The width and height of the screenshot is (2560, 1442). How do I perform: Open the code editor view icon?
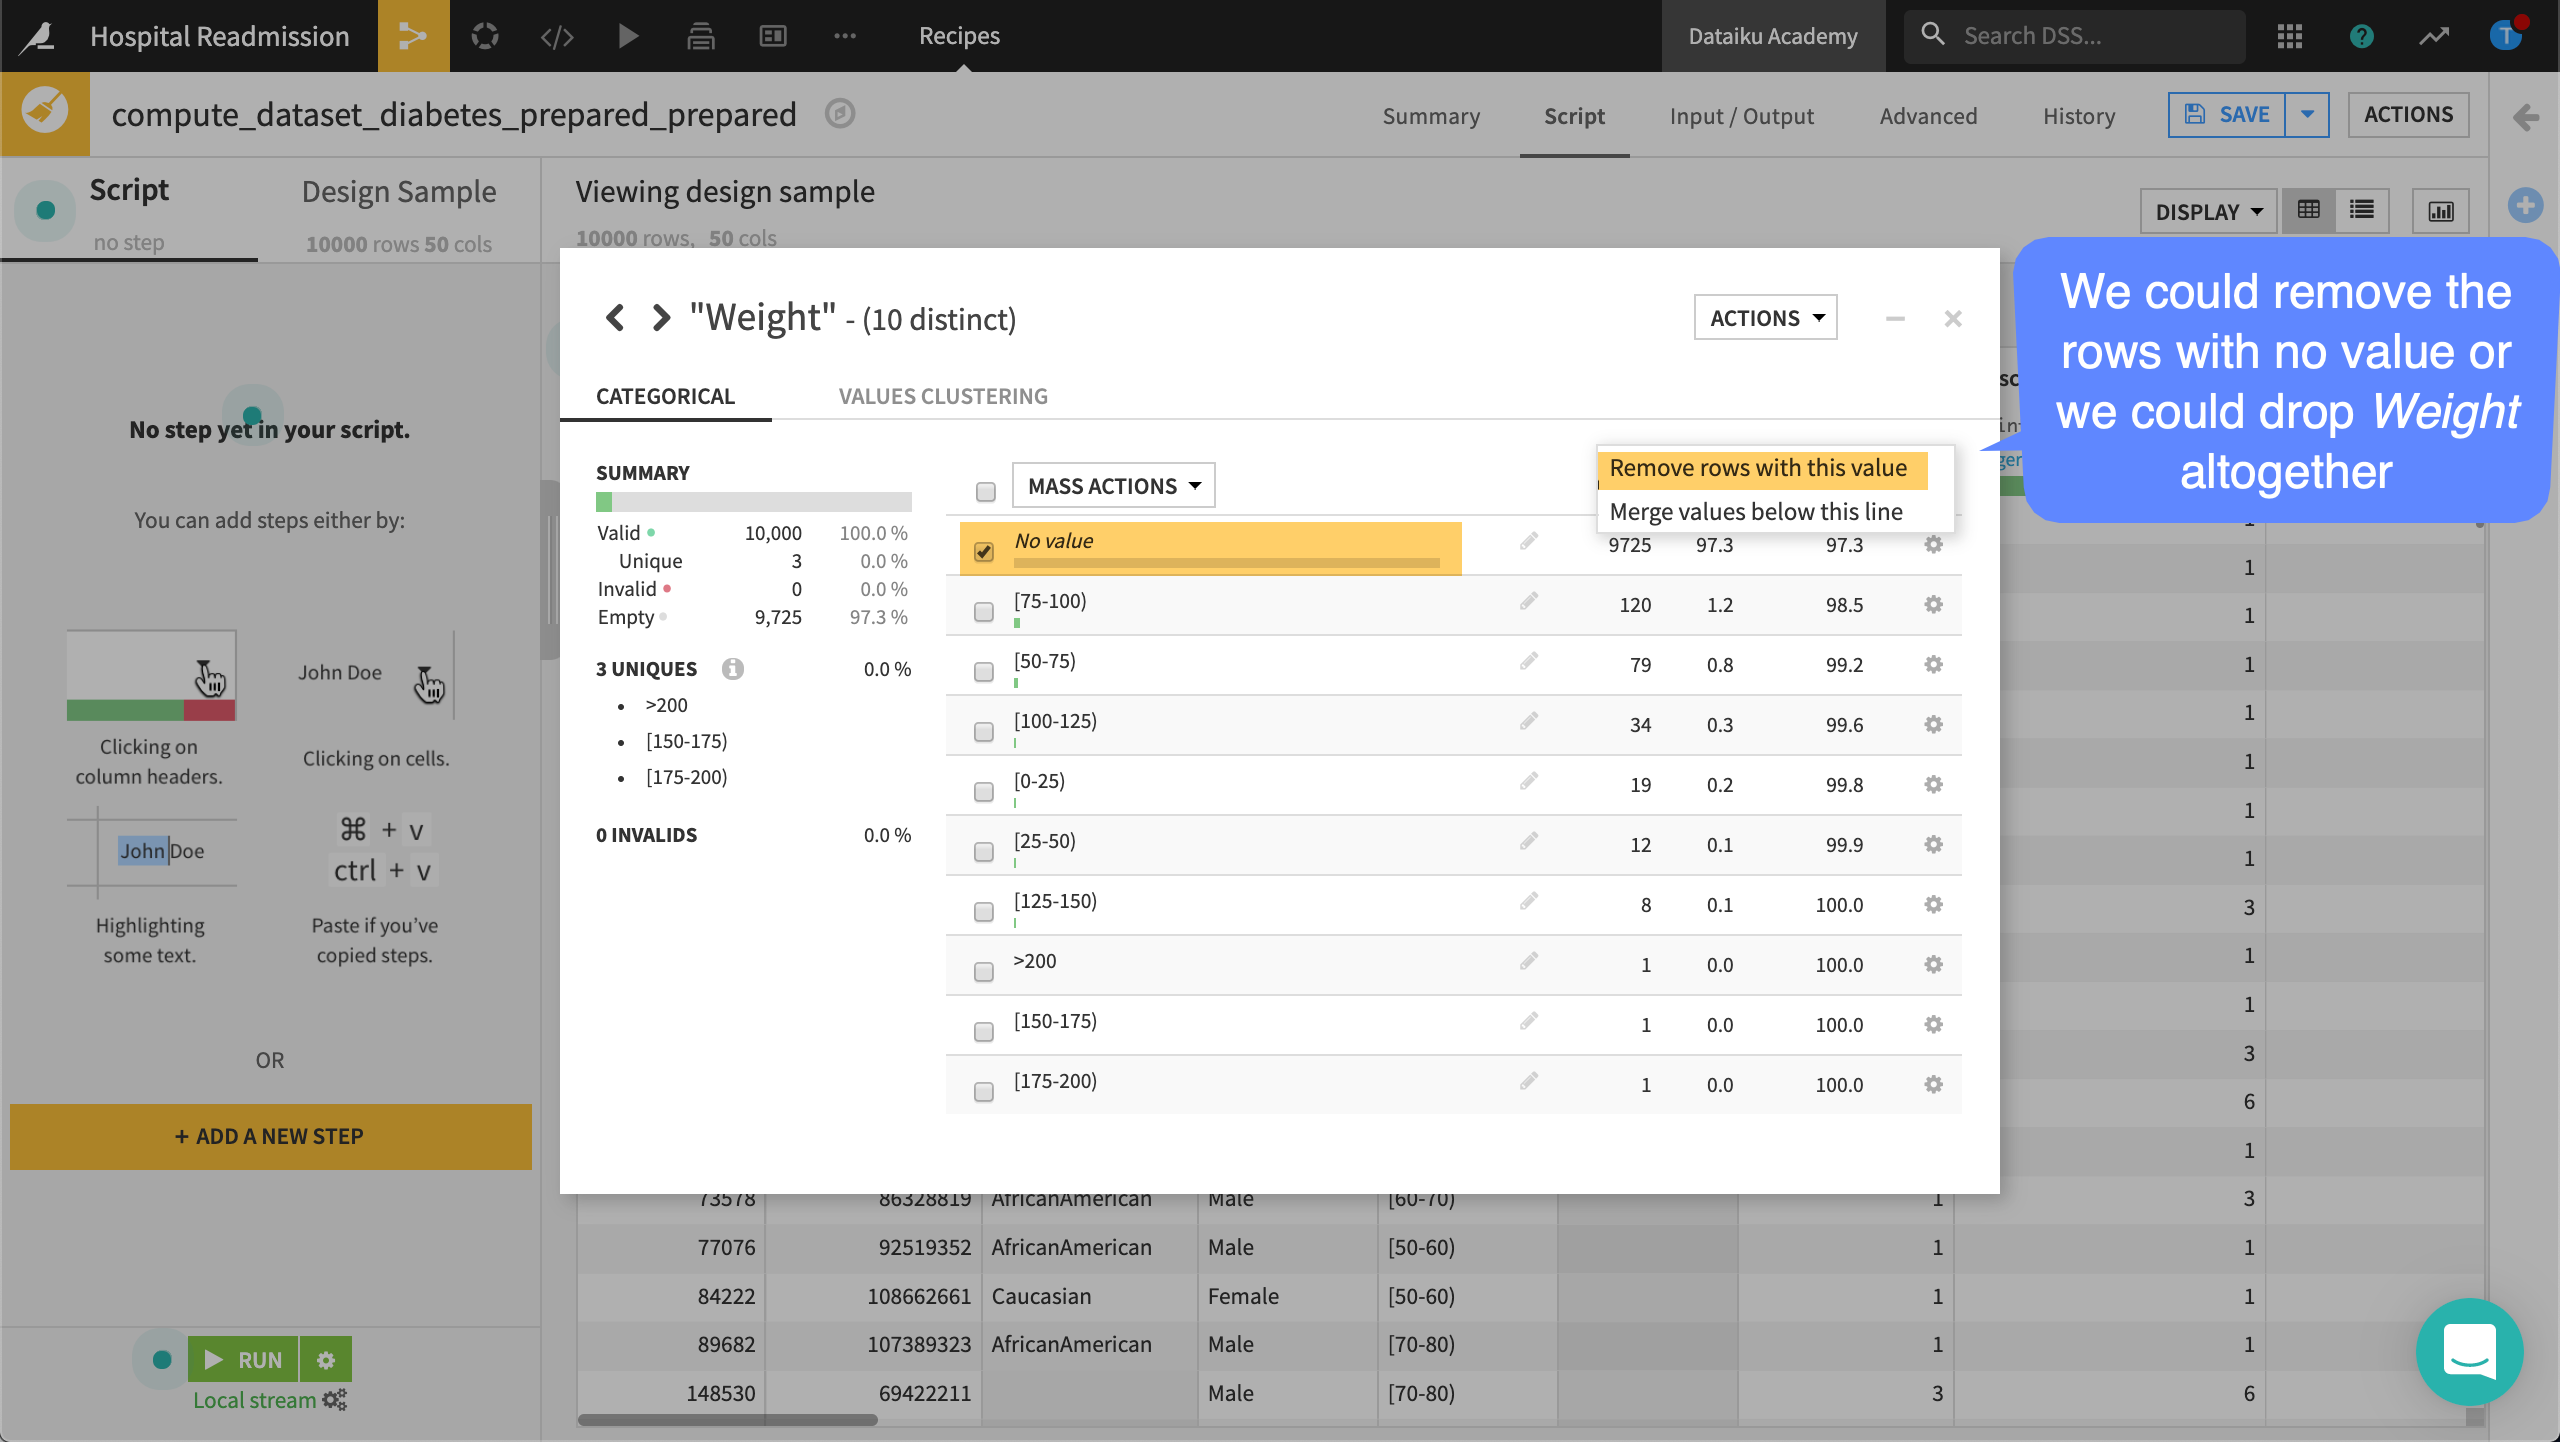557,35
